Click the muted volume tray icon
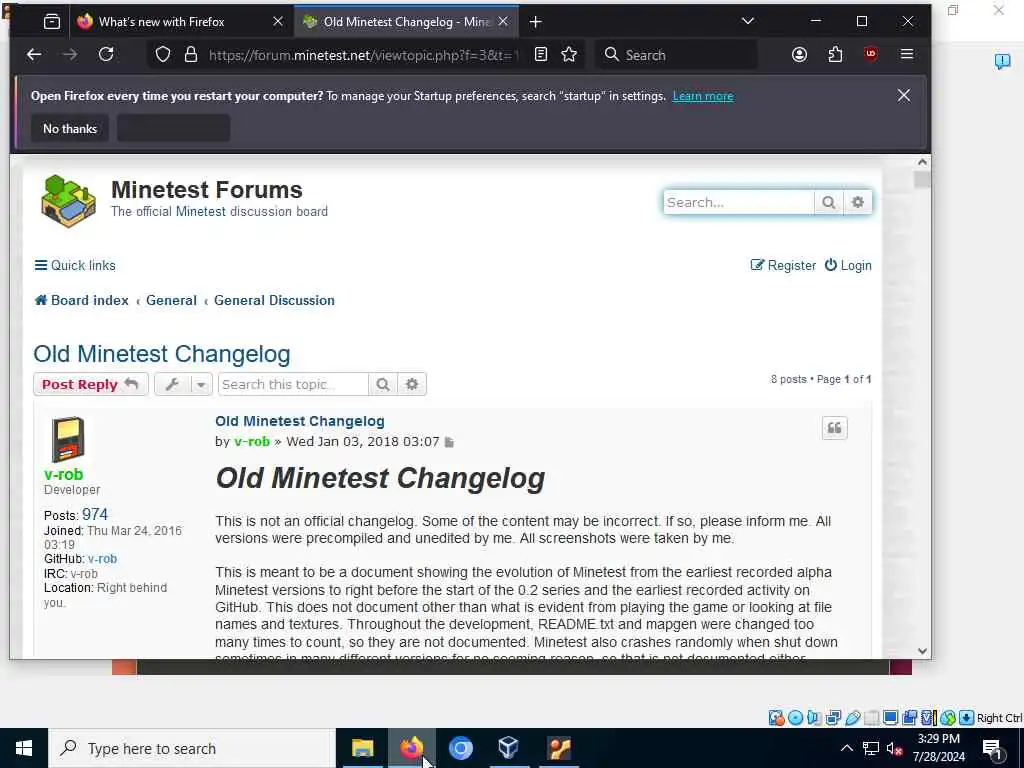 point(894,748)
